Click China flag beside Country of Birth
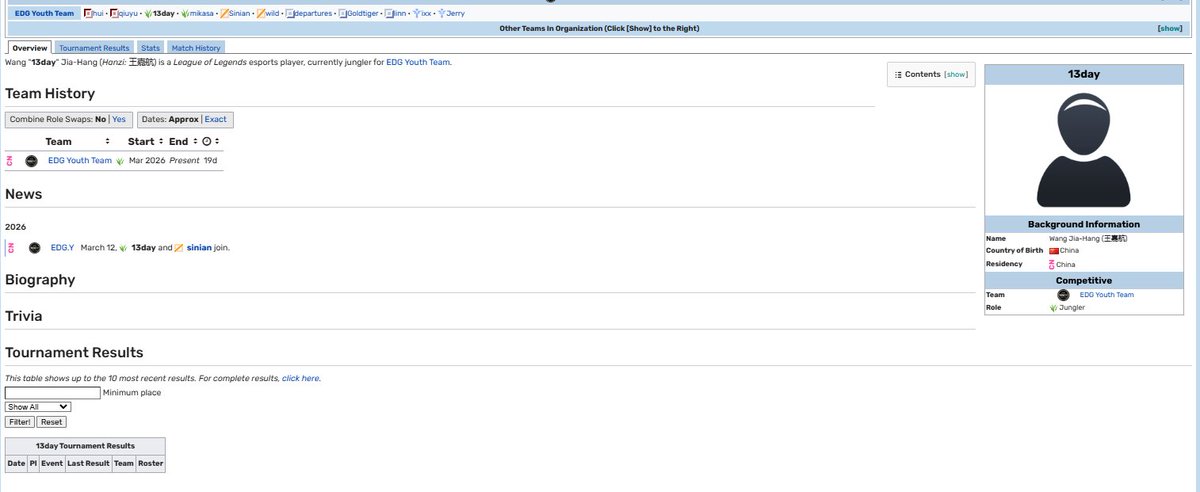Viewport: 1200px width, 492px height. click(1054, 251)
